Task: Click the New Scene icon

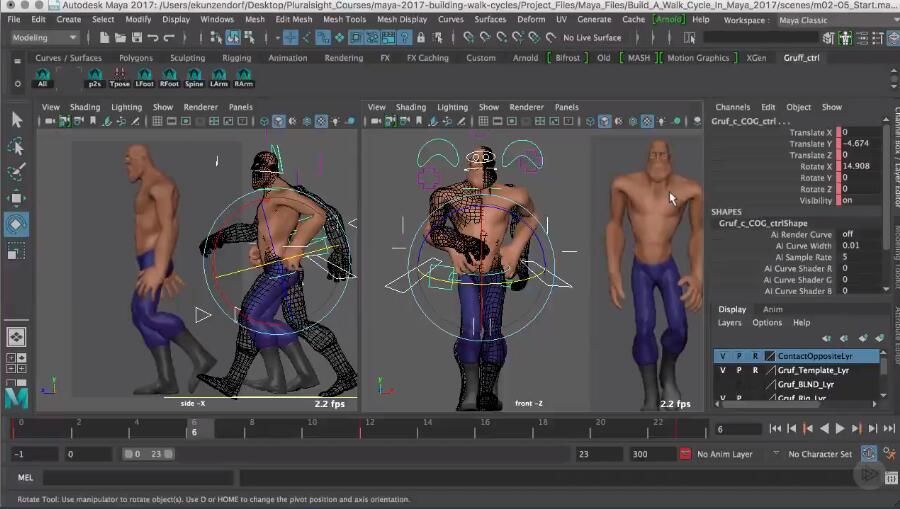Action: [104, 38]
